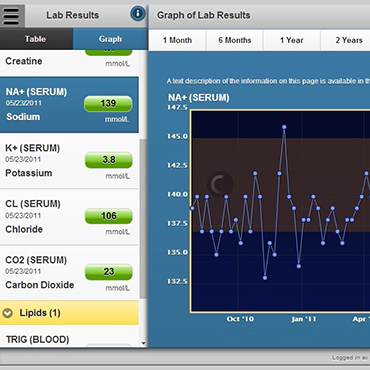Select the 1 Year range
This screenshot has width=370, height=370.
[x=292, y=40]
